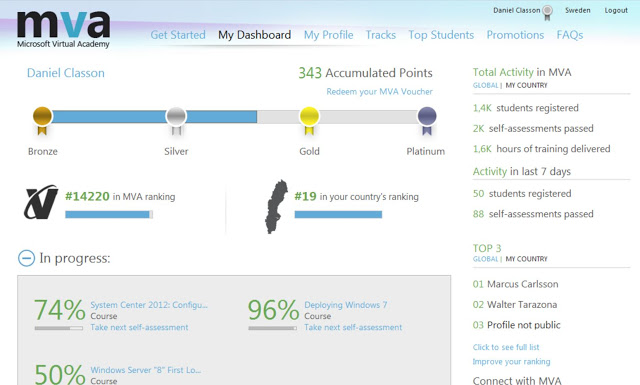Click the silver badge beside Daniel Classon
The width and height of the screenshot is (640, 385).
click(547, 12)
